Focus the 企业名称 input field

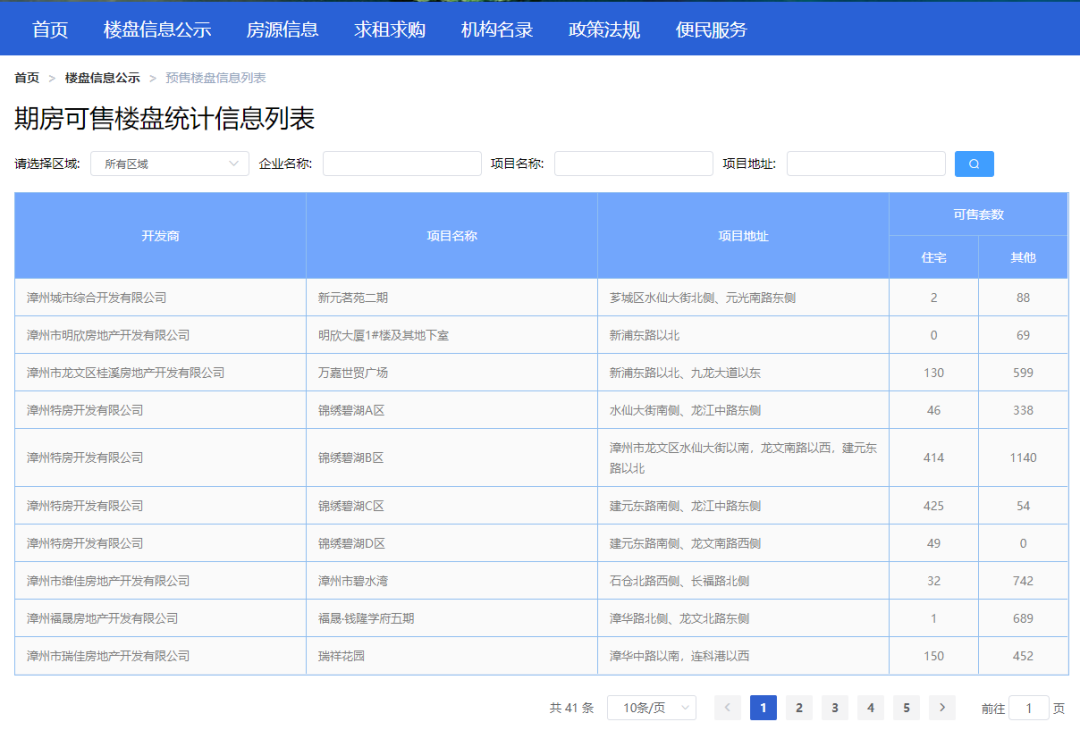point(402,164)
